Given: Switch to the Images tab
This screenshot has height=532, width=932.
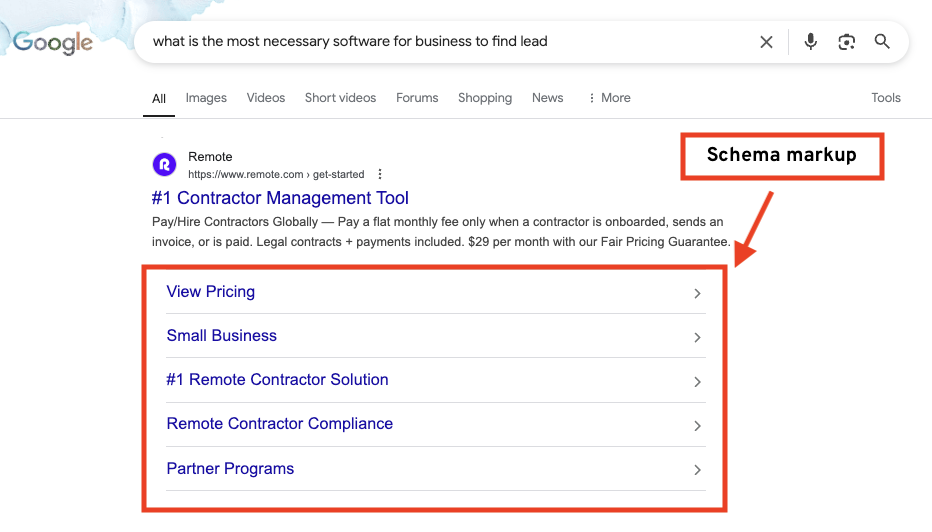Looking at the screenshot, I should [206, 98].
